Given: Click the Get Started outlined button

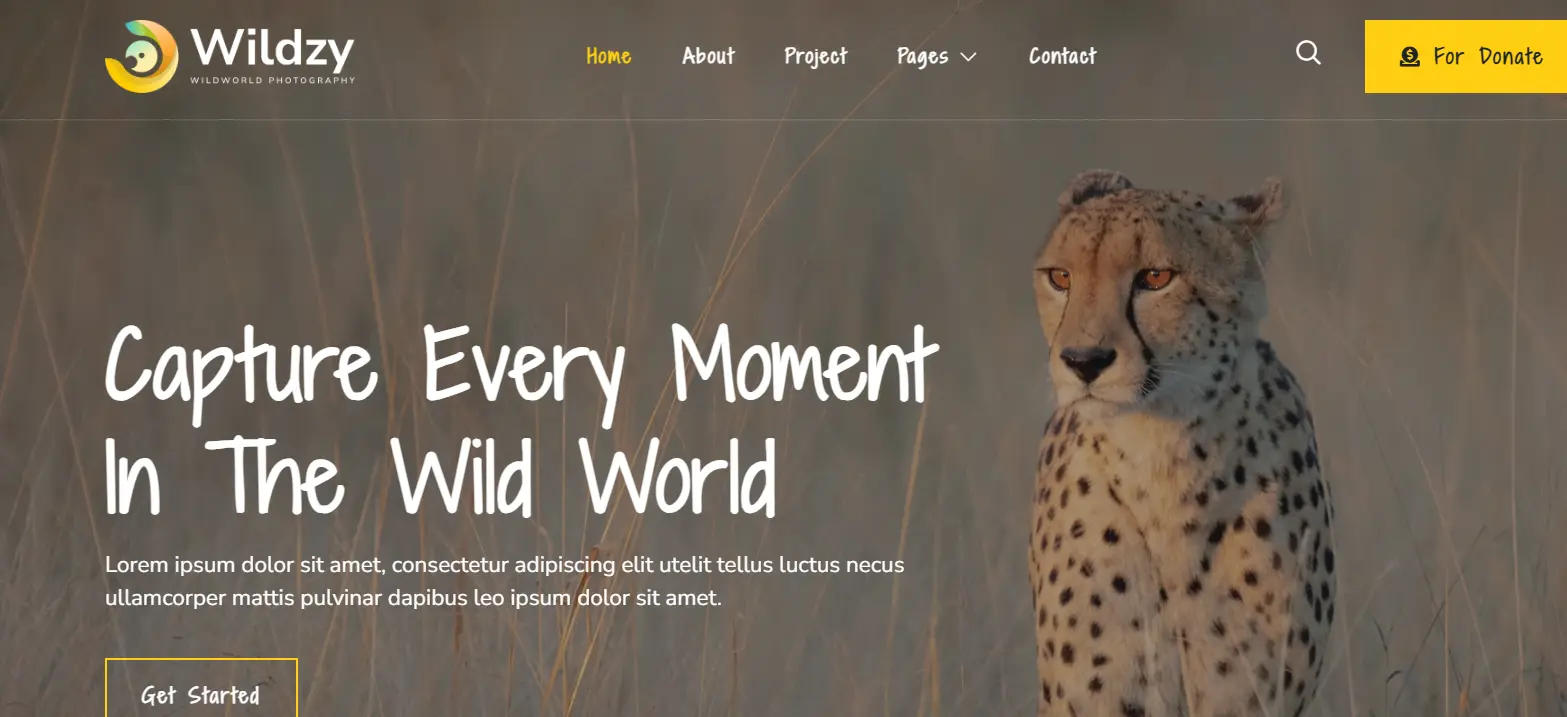Looking at the screenshot, I should [201, 689].
